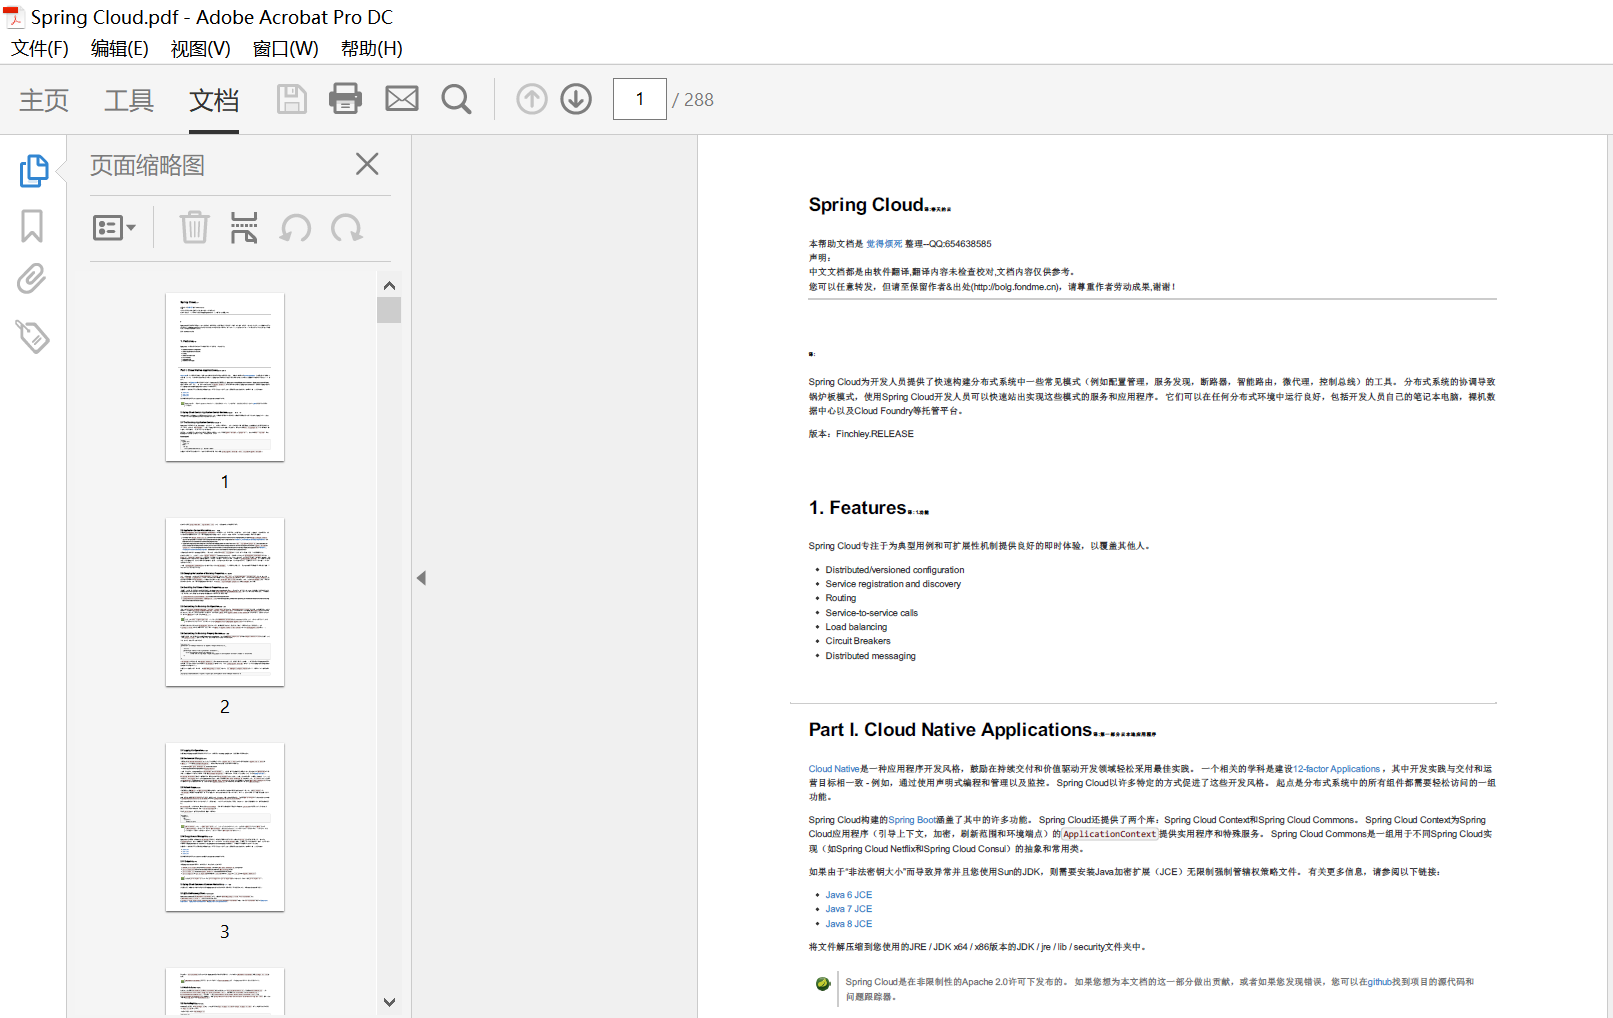Click the 'Spring Cloud' document heading

(866, 205)
